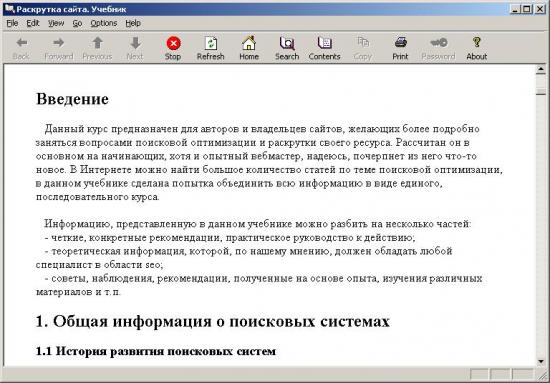Image resolution: width=550 pixels, height=383 pixels.
Task: Go to Previous topic arrow
Action: [x=97, y=43]
